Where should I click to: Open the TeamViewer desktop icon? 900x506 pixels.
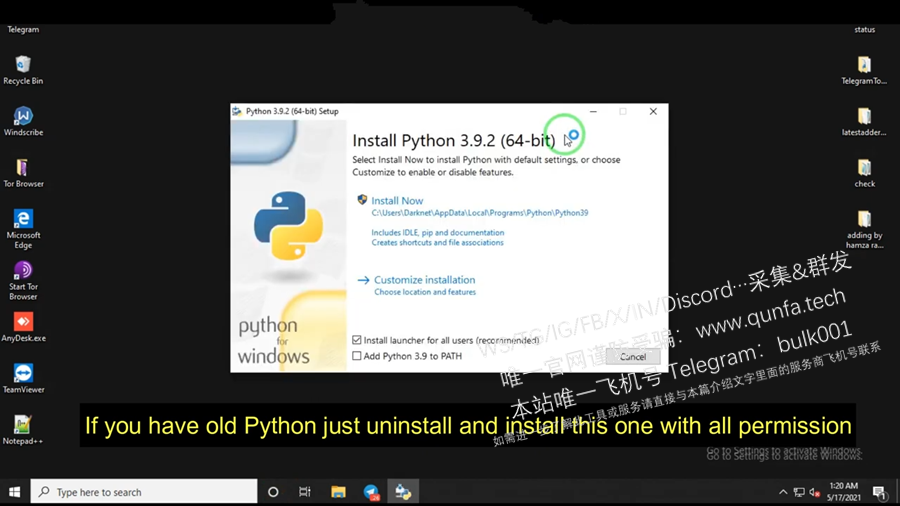tap(23, 378)
